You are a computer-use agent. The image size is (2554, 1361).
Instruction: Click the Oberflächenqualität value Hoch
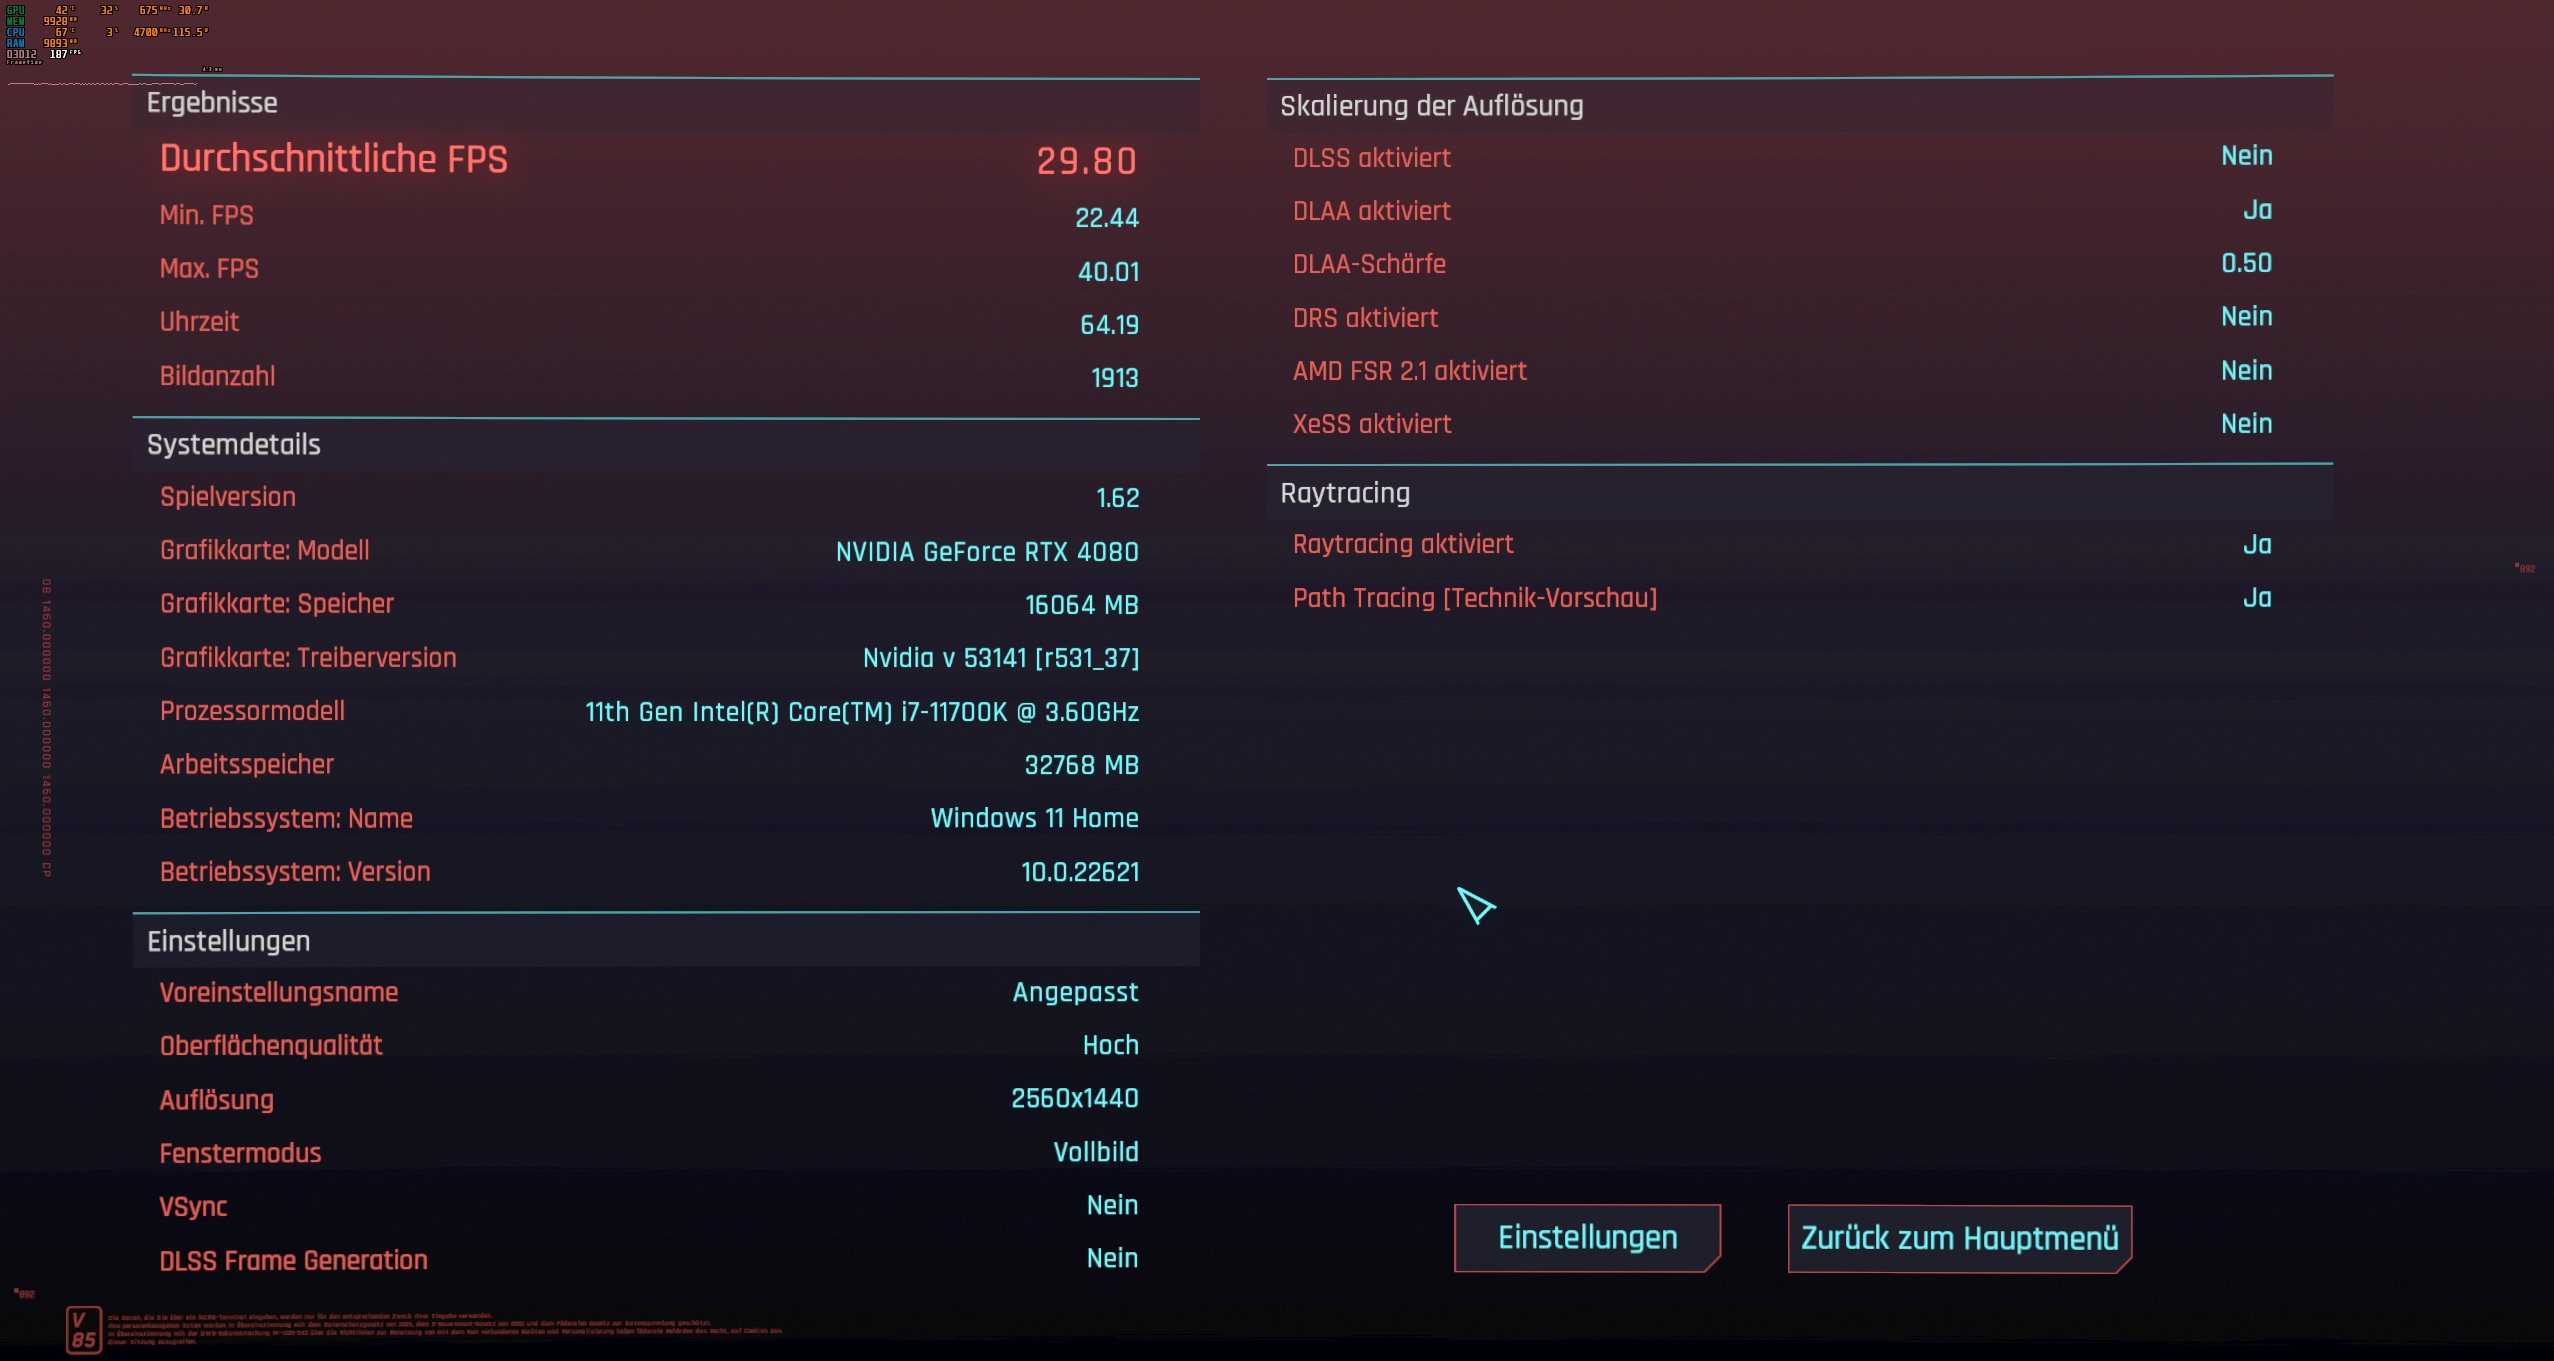(1110, 1045)
